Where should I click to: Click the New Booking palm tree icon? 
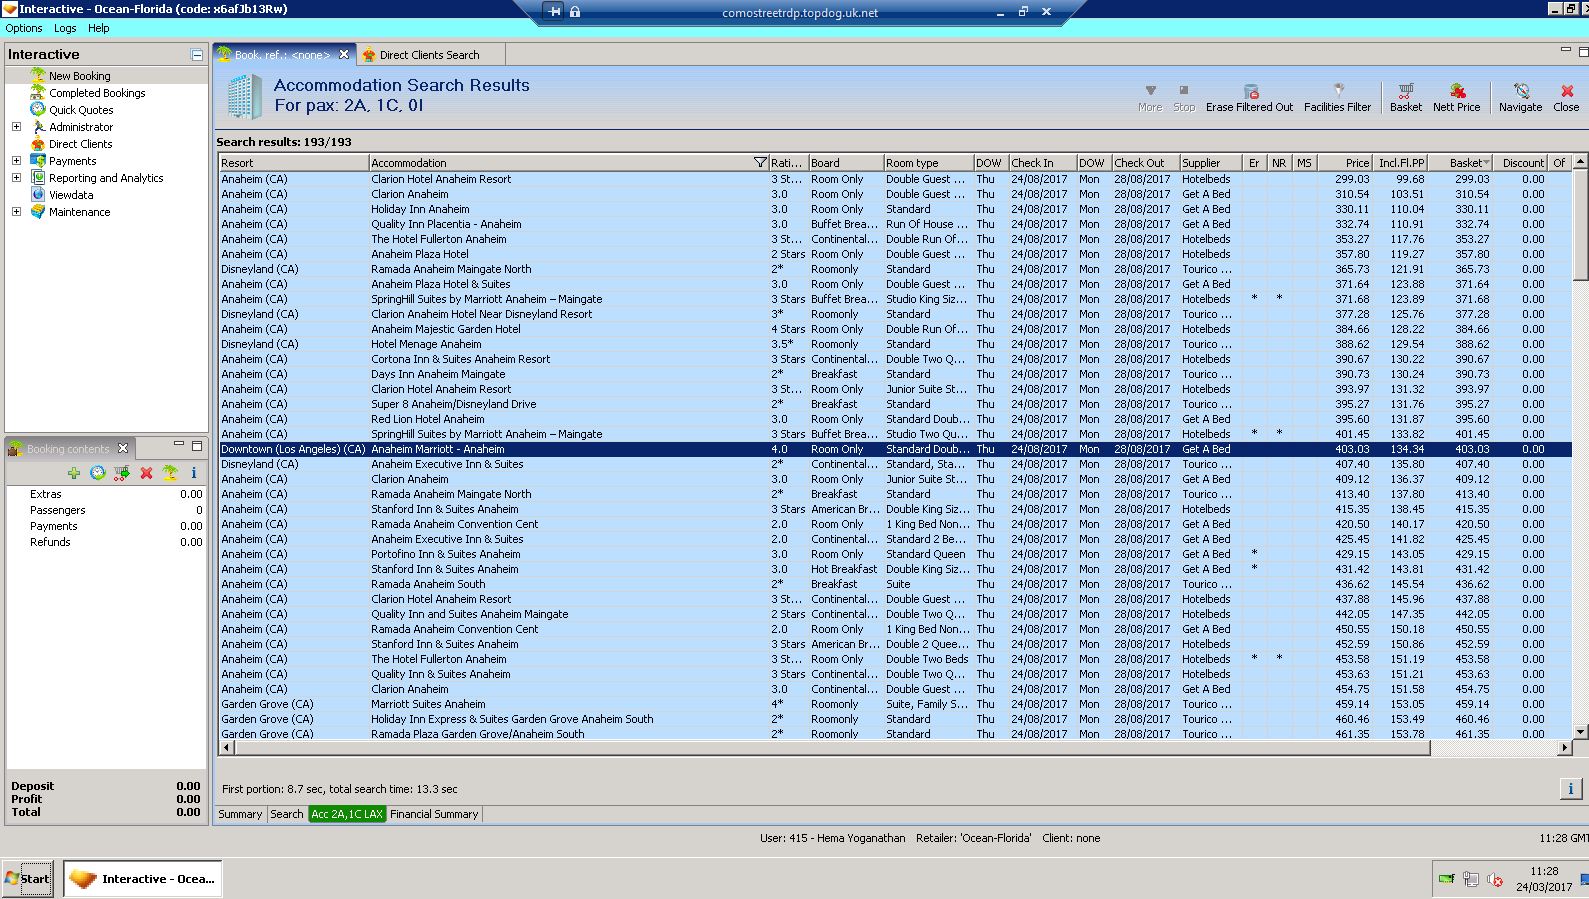(x=38, y=75)
